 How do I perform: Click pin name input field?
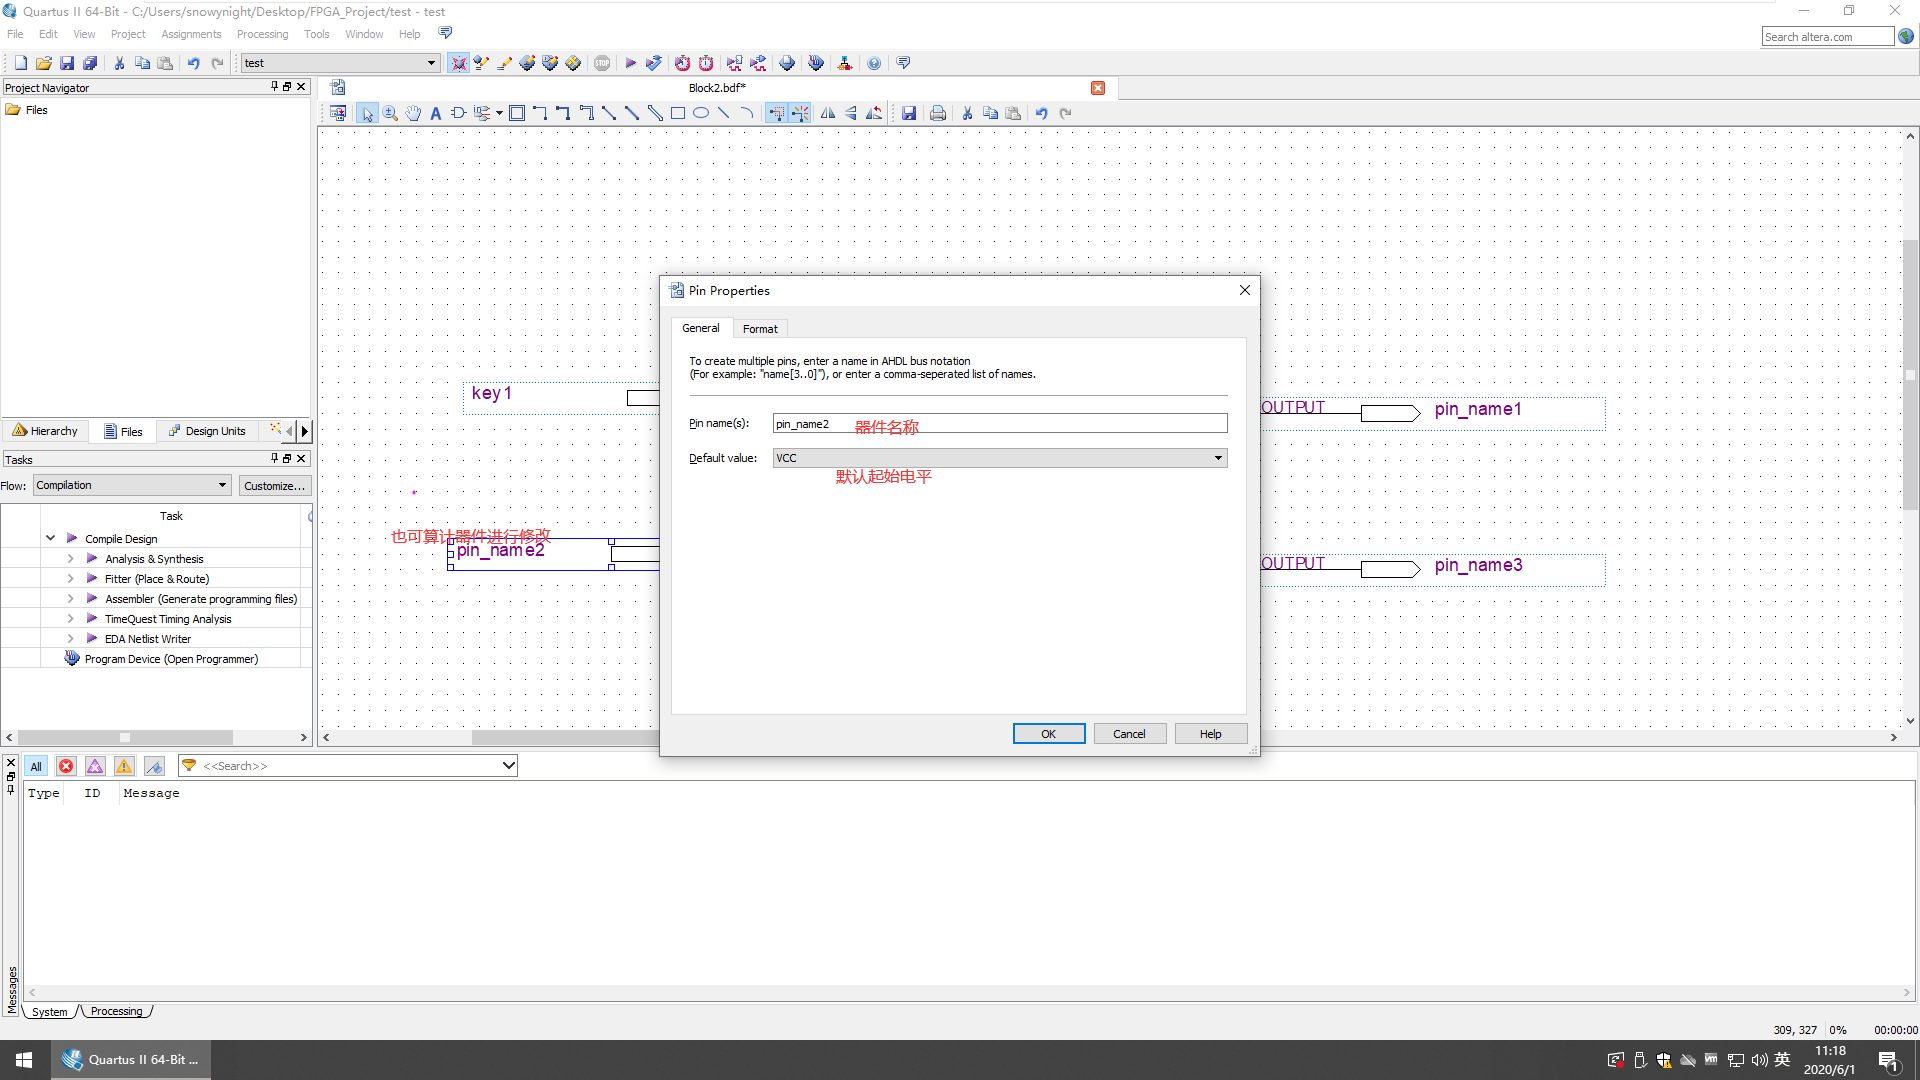coord(998,422)
